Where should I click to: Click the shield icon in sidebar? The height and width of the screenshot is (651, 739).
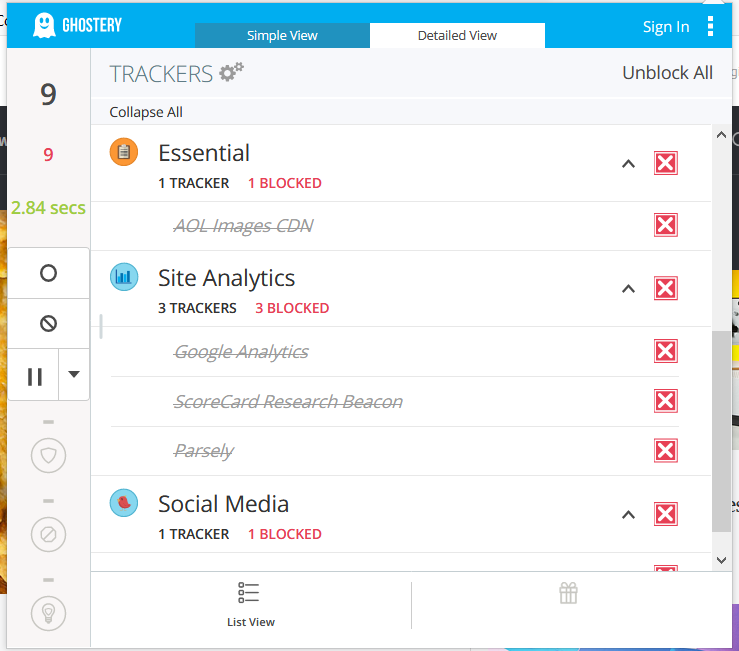pyautogui.click(x=48, y=456)
